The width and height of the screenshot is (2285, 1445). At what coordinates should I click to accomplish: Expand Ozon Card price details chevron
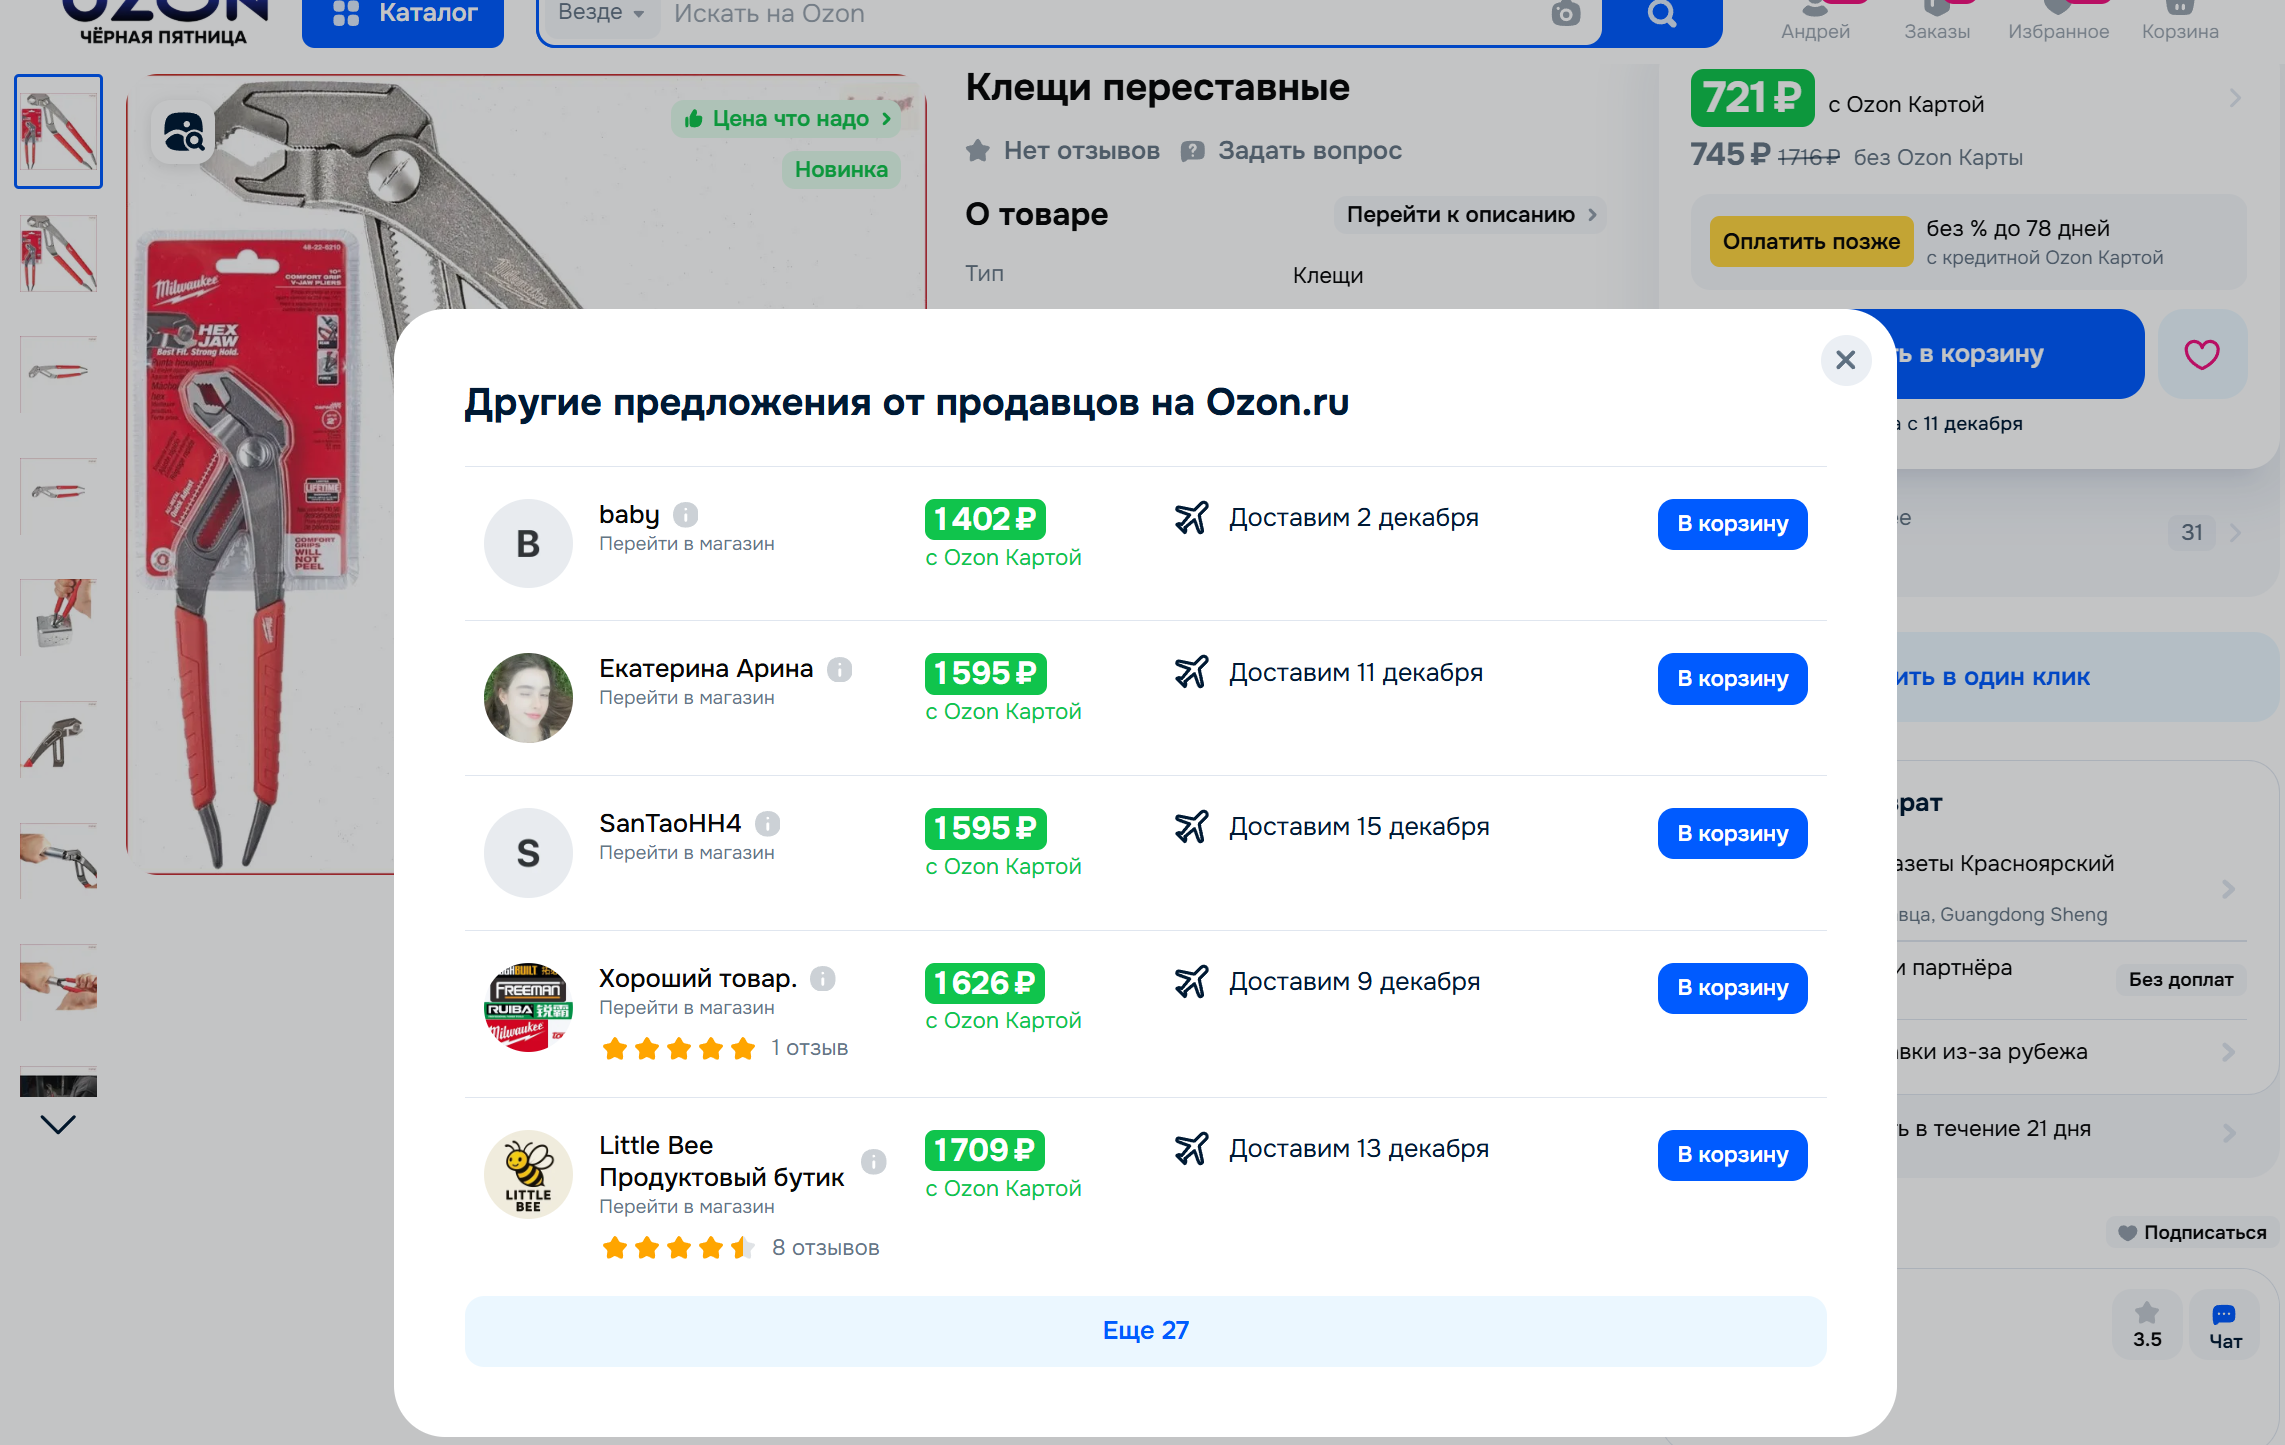(2234, 99)
